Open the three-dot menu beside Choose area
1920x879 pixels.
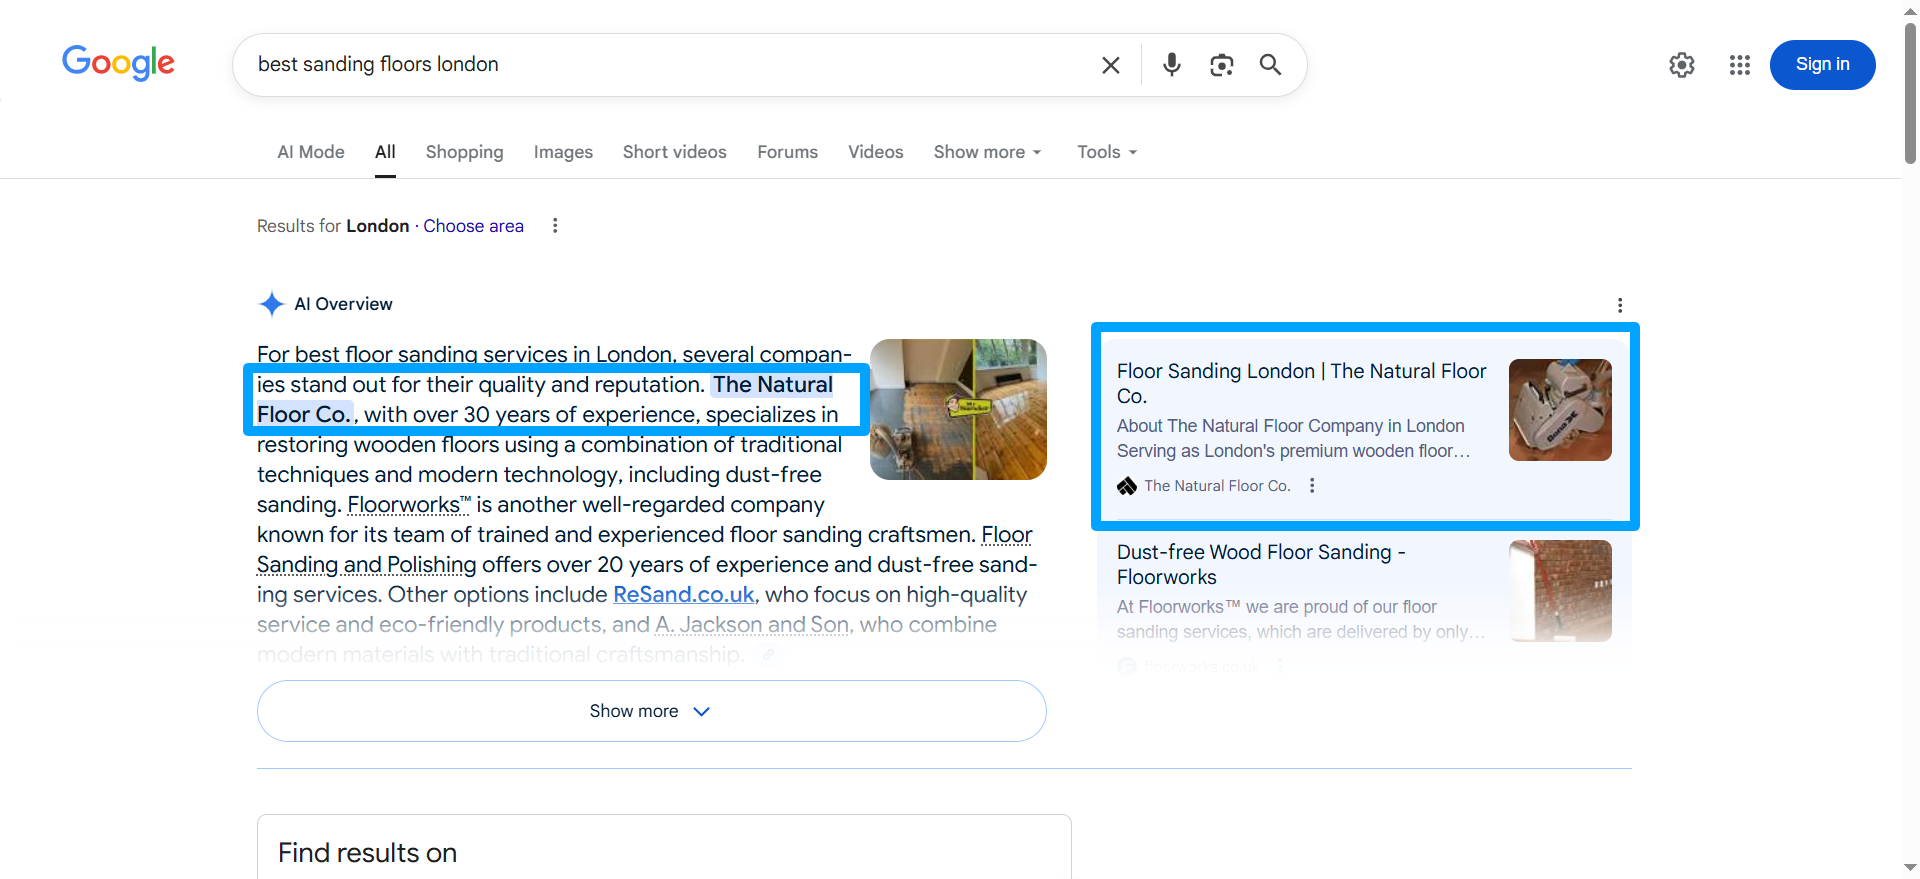(555, 226)
